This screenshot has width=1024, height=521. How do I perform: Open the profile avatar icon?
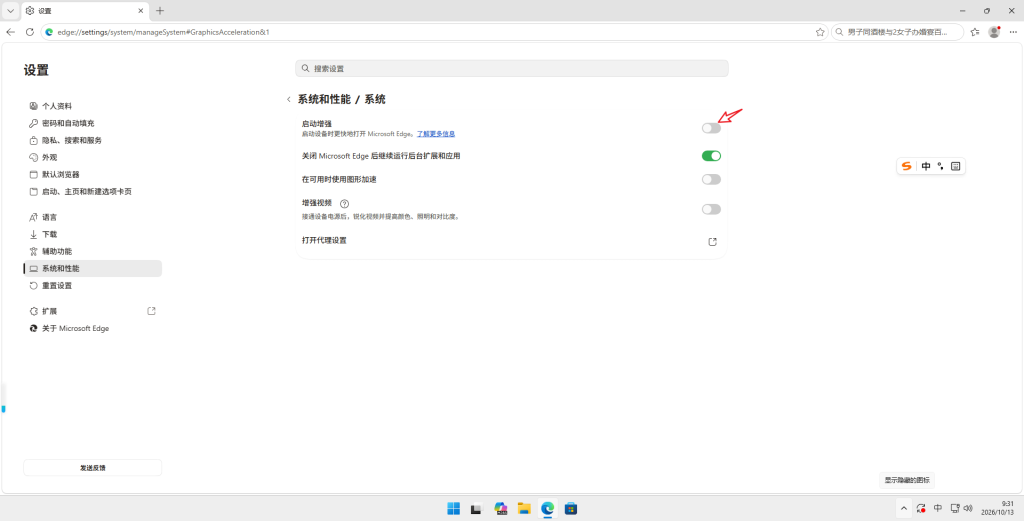coord(994,32)
